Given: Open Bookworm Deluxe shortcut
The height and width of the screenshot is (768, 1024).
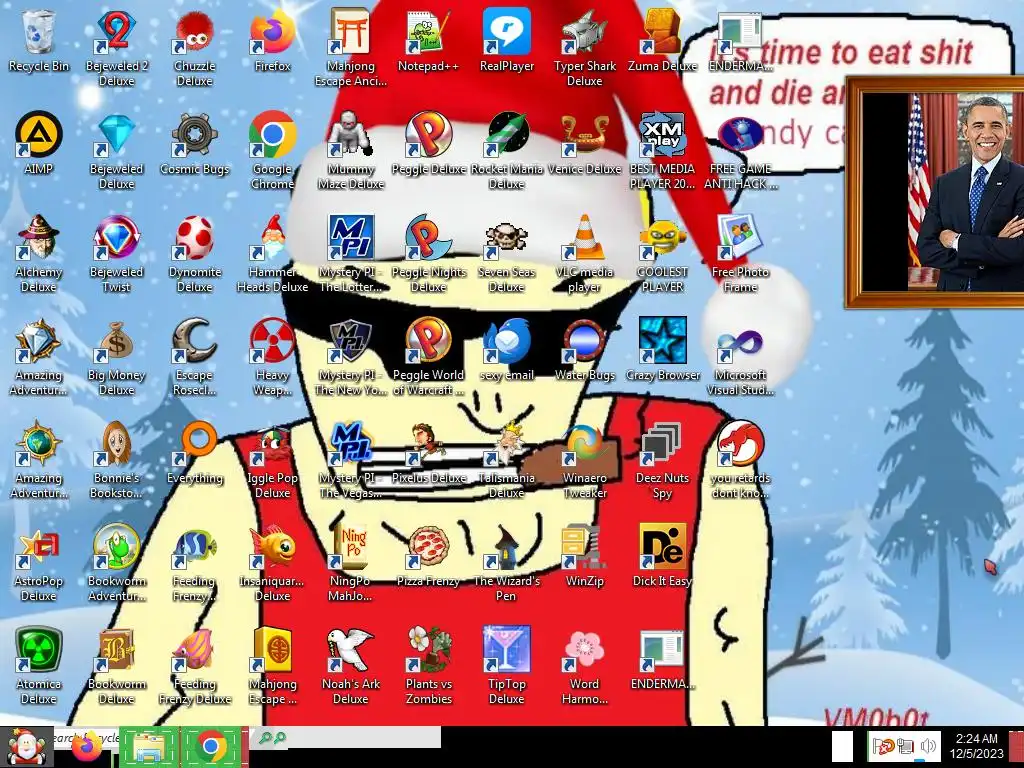Looking at the screenshot, I should click(116, 667).
